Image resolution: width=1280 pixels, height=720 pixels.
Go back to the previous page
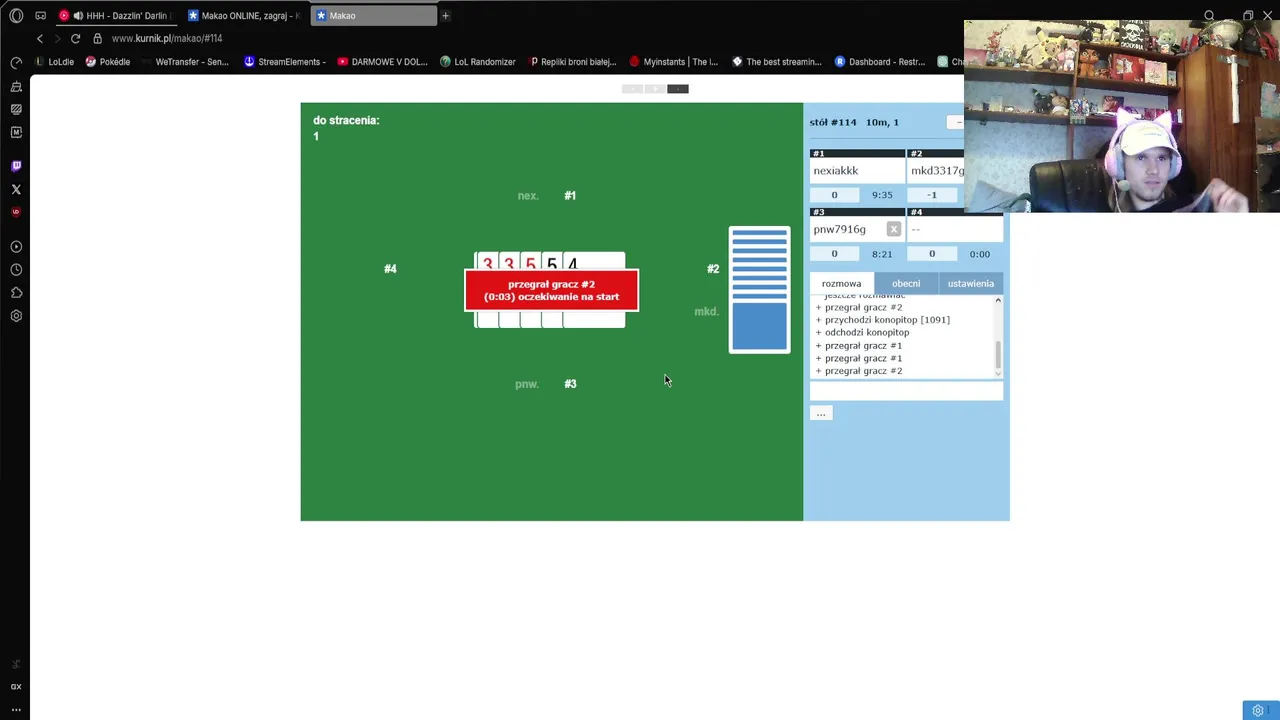40,38
